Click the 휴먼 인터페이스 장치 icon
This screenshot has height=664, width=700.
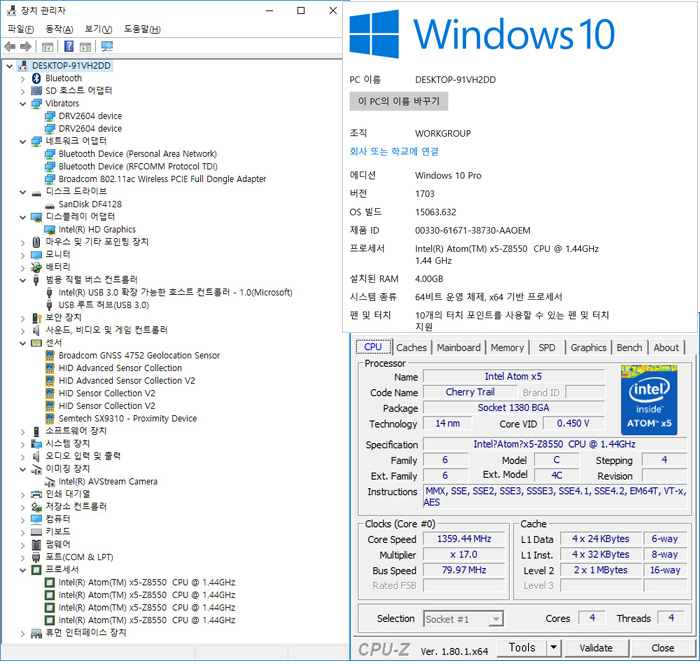click(37, 633)
